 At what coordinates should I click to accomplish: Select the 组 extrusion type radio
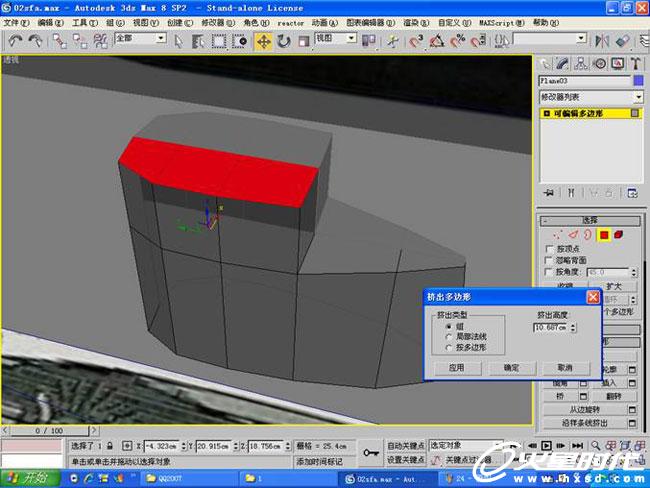click(449, 327)
